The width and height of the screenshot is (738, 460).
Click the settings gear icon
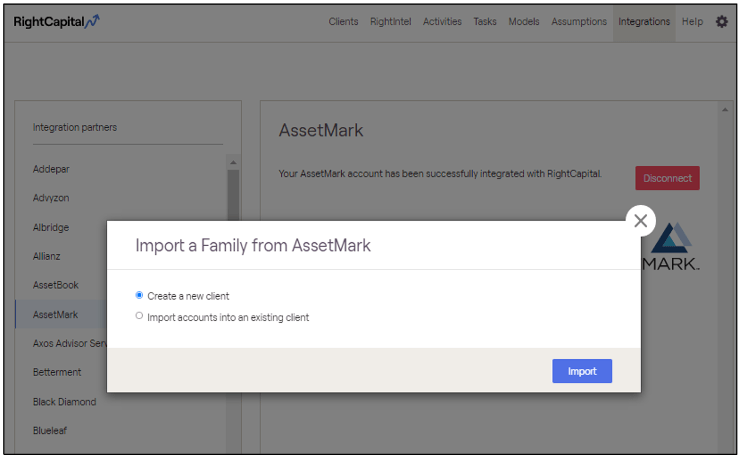tap(721, 22)
